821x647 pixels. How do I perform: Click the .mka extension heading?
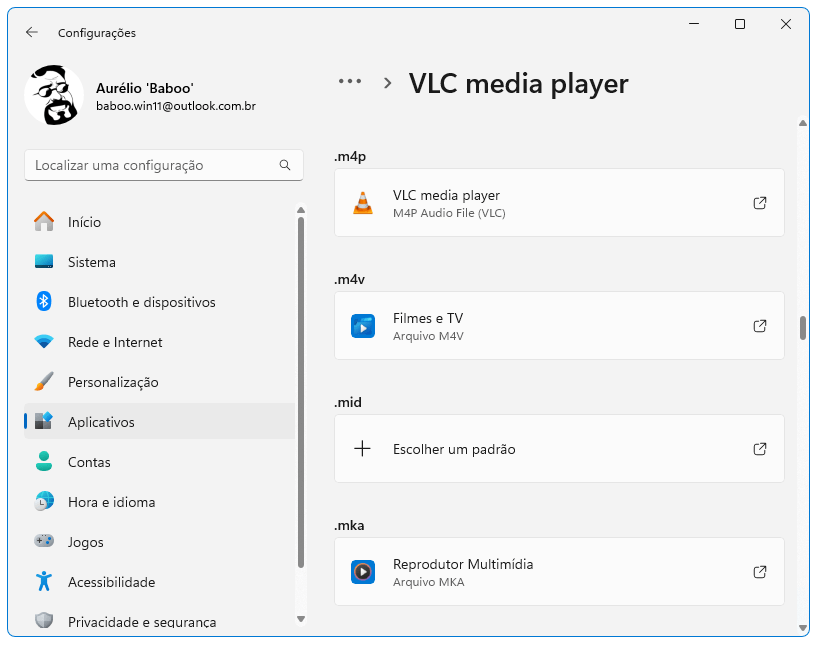coord(349,525)
